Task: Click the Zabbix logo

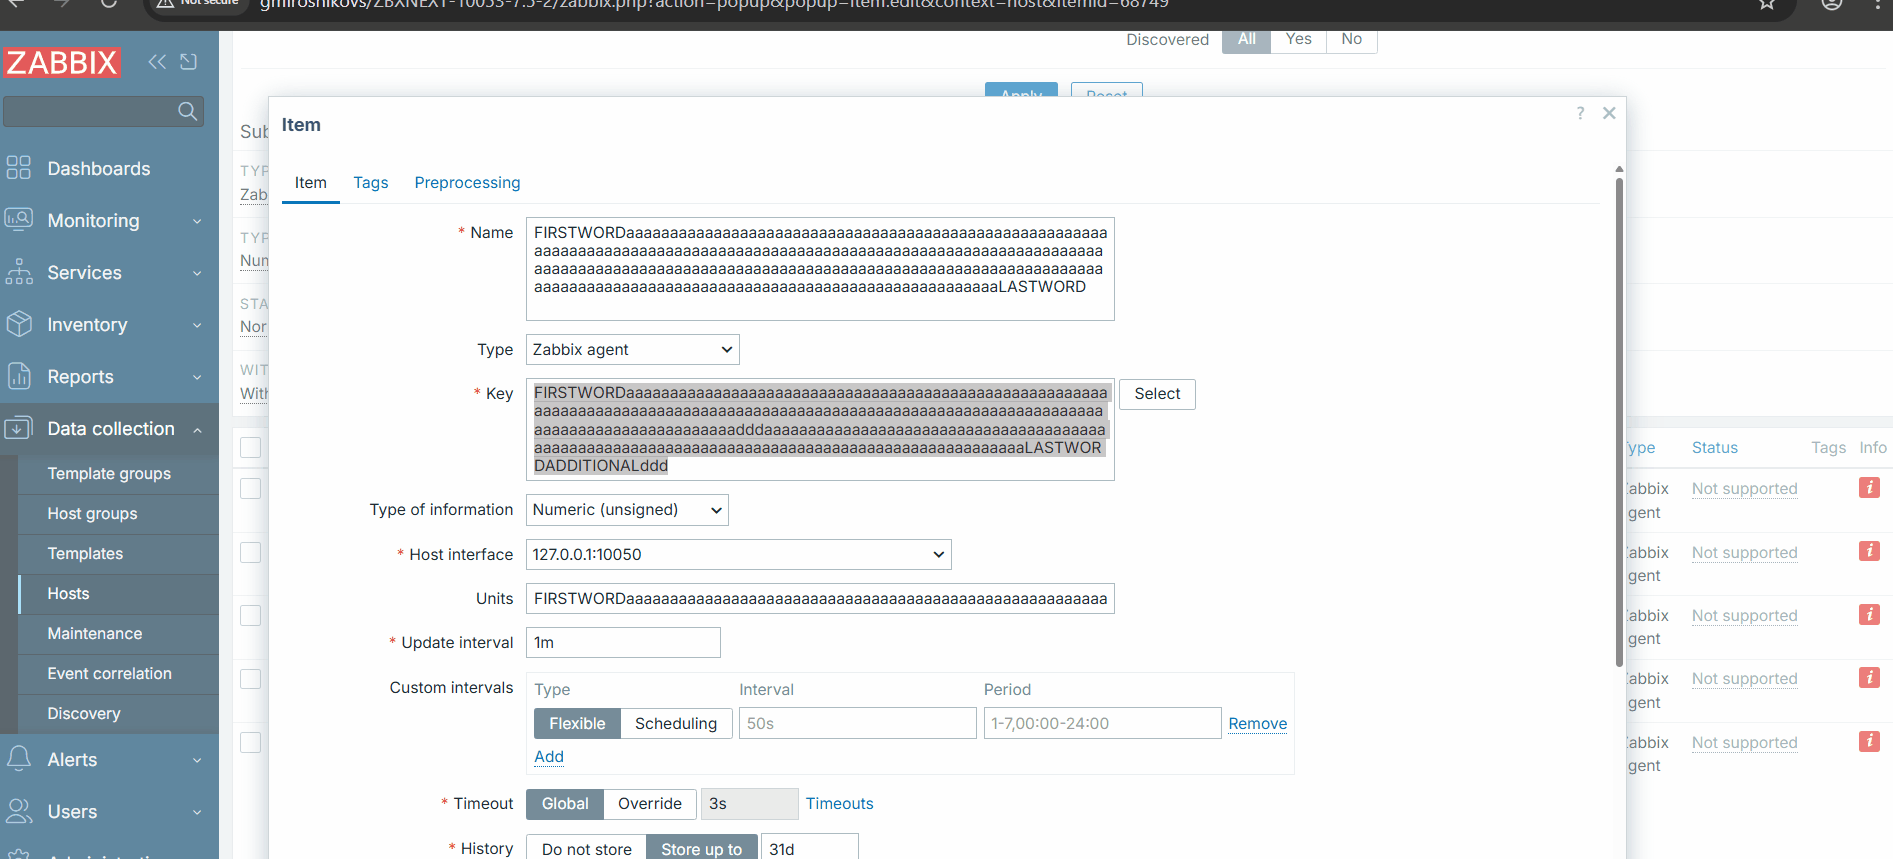Action: (62, 62)
